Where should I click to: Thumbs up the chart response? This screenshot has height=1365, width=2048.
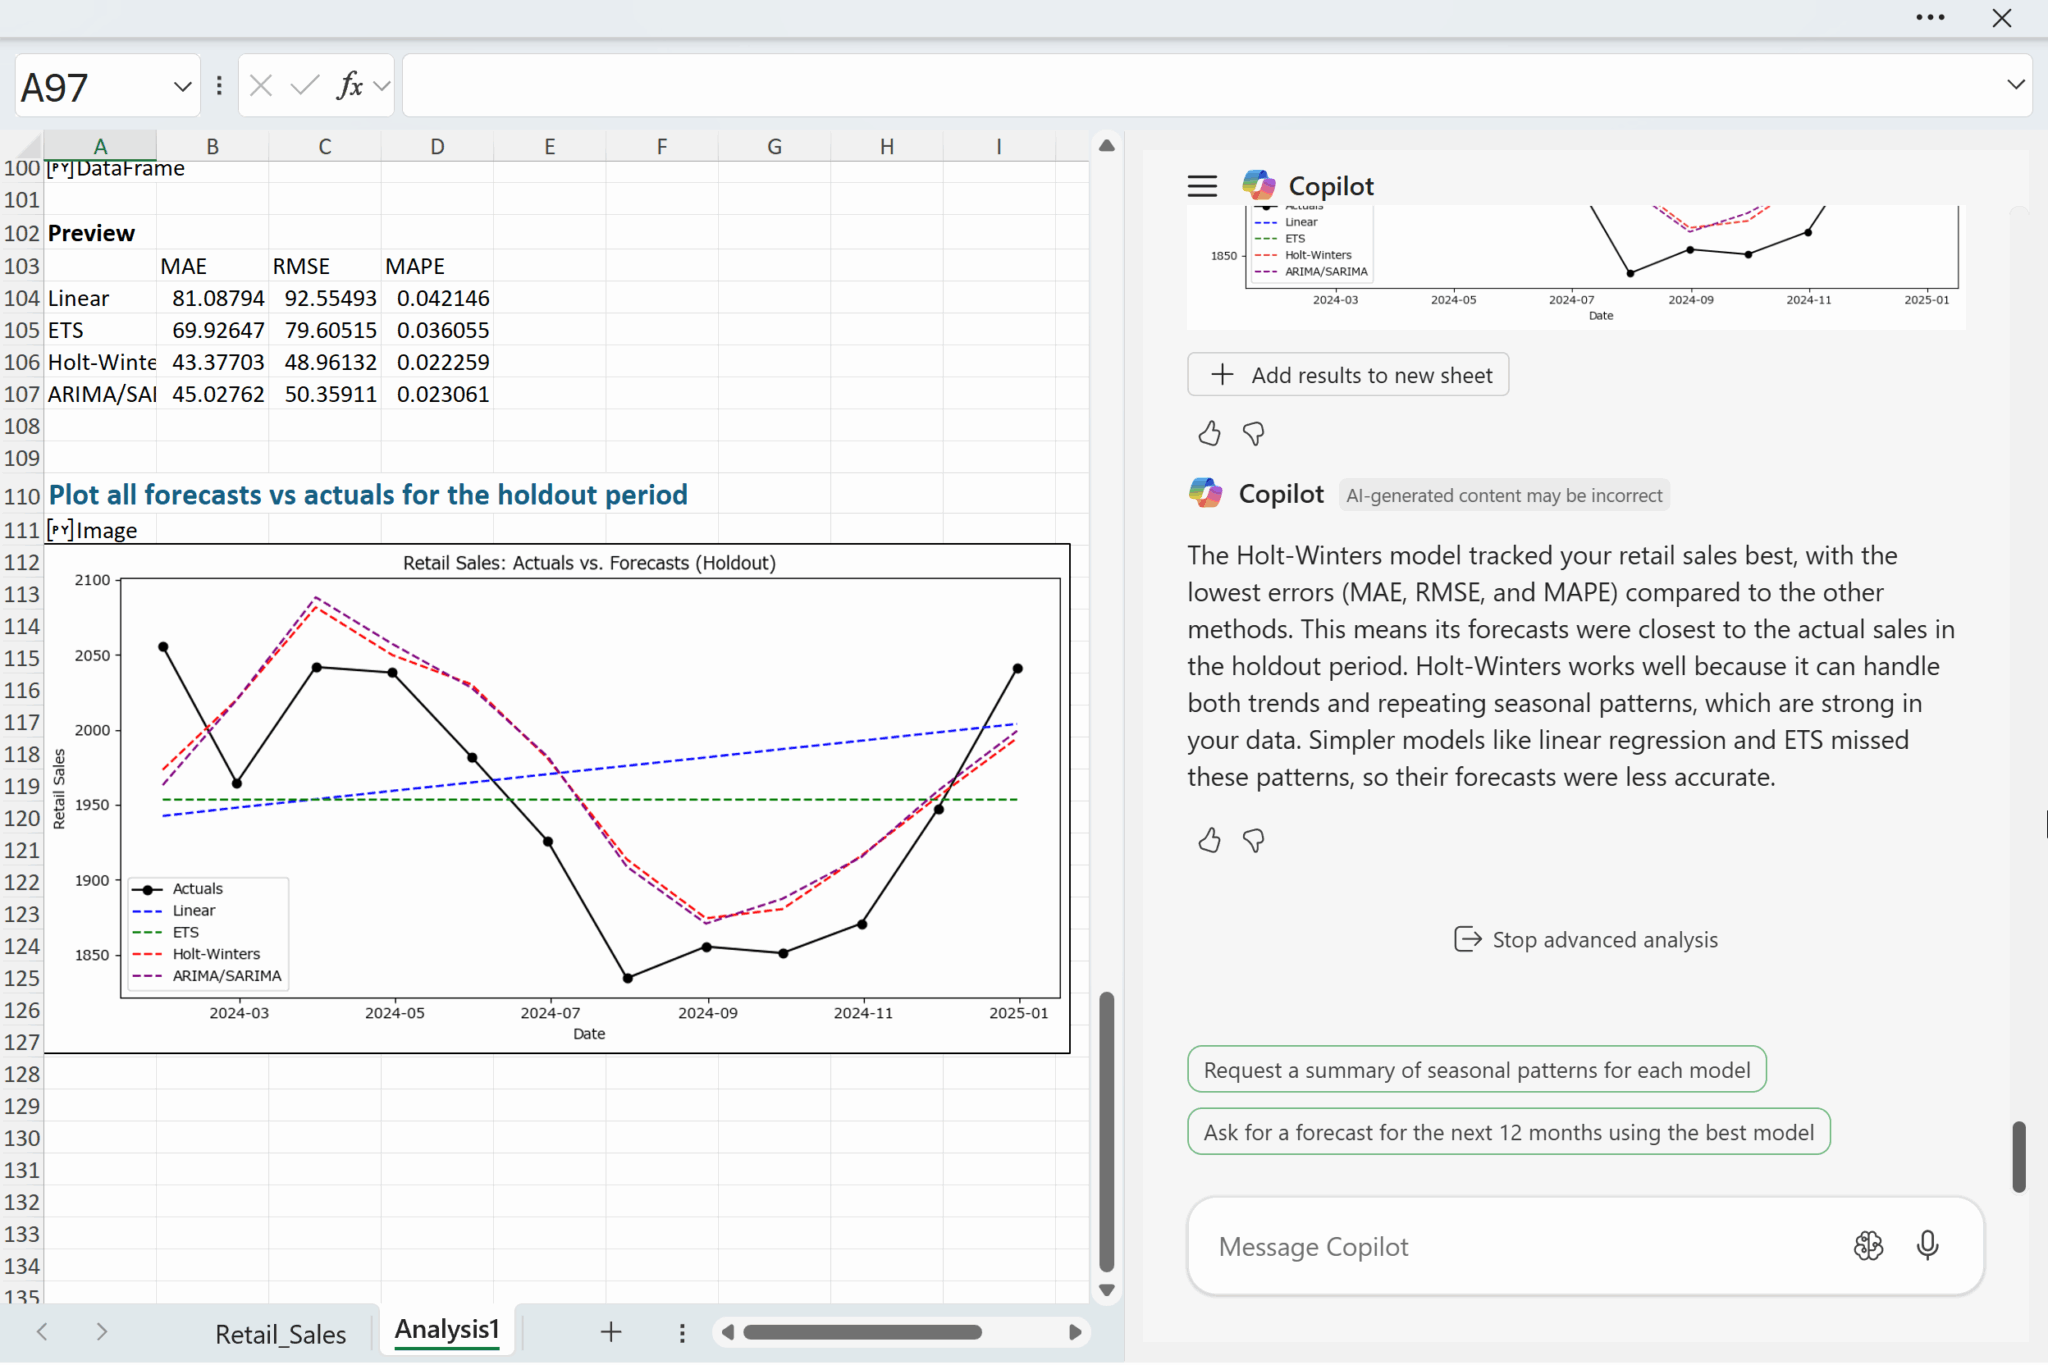pyautogui.click(x=1209, y=433)
